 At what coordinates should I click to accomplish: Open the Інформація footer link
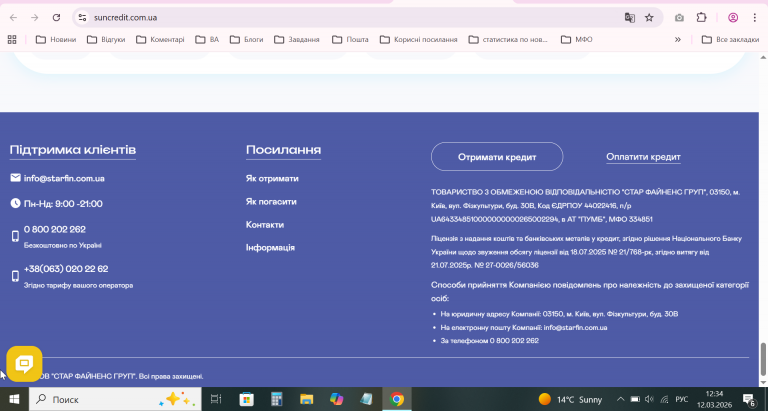(270, 247)
